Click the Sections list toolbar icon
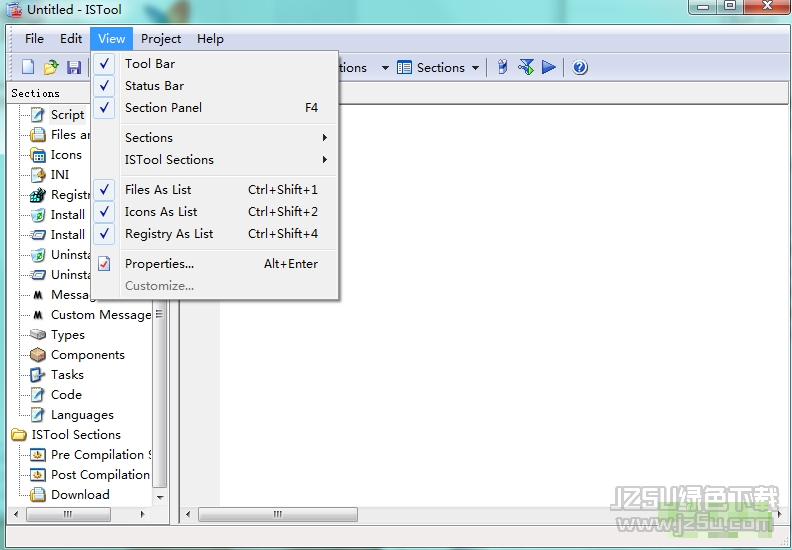The image size is (792, 550). (404, 67)
